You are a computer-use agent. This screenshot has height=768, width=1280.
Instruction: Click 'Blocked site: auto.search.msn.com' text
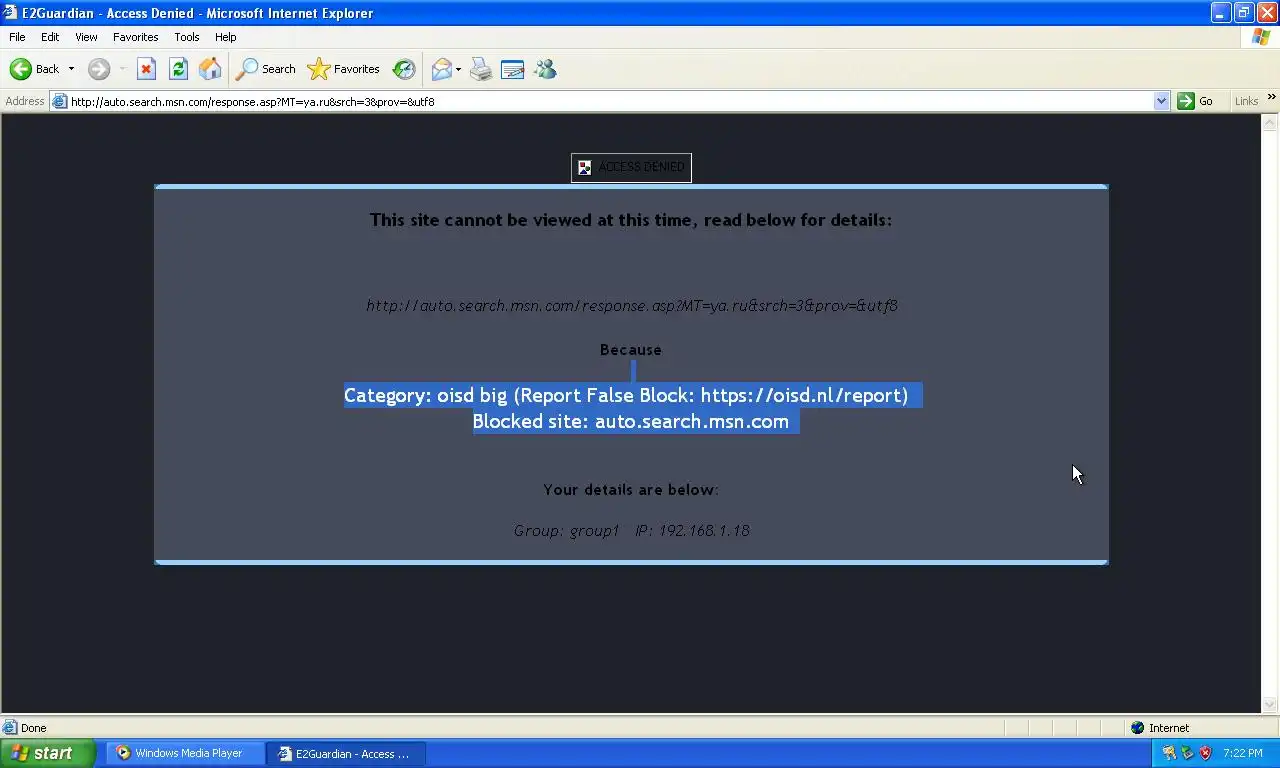(x=631, y=421)
